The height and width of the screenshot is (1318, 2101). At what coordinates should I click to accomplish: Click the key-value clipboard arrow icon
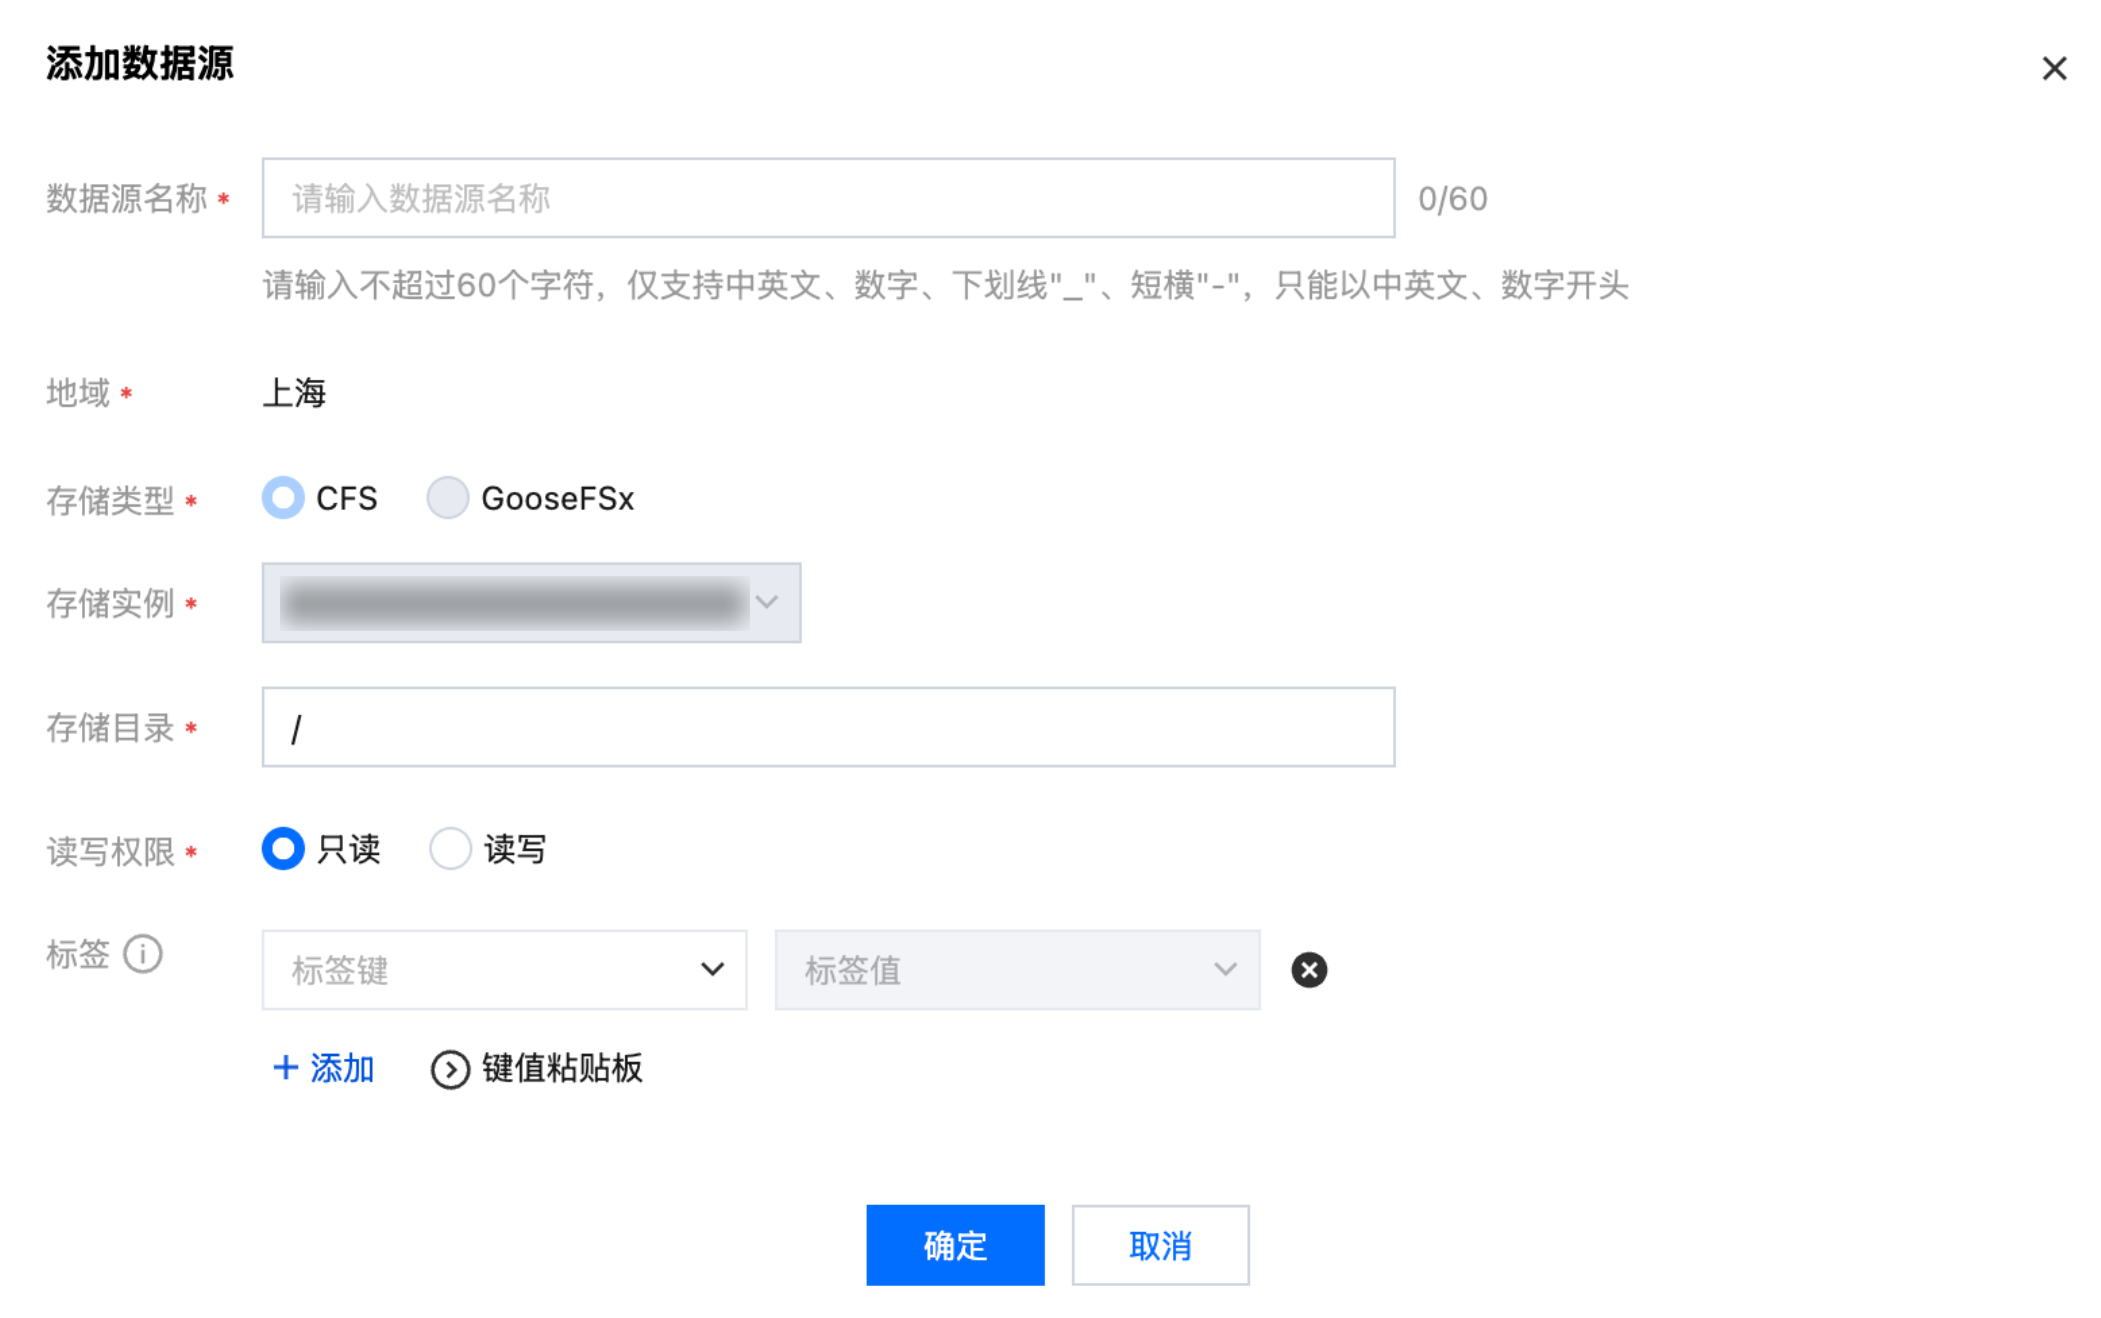coord(450,1069)
